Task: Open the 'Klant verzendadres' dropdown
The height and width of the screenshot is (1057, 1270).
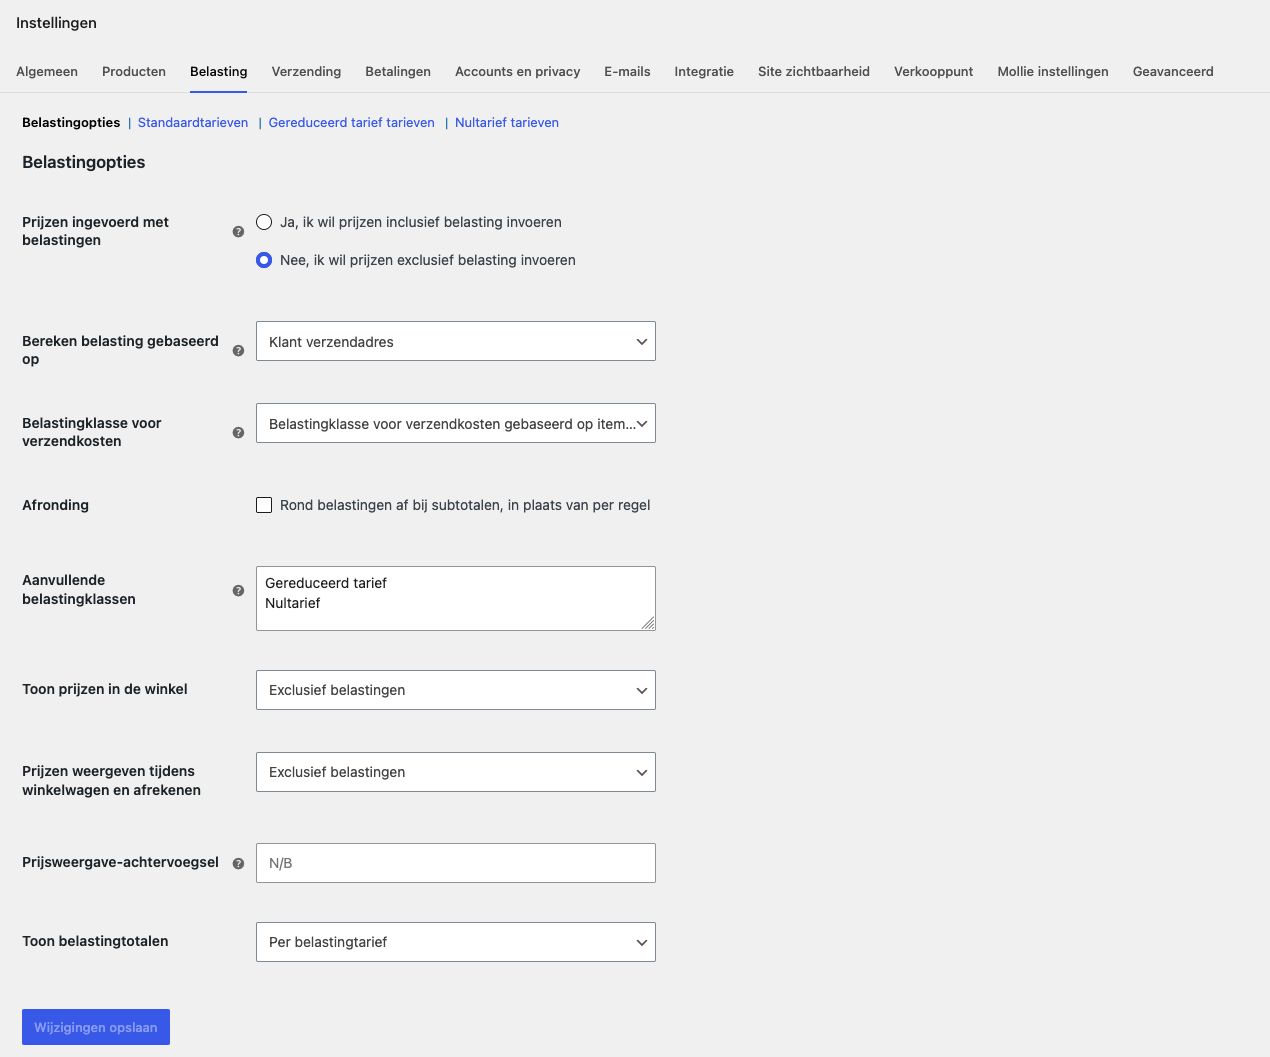Action: (x=456, y=341)
